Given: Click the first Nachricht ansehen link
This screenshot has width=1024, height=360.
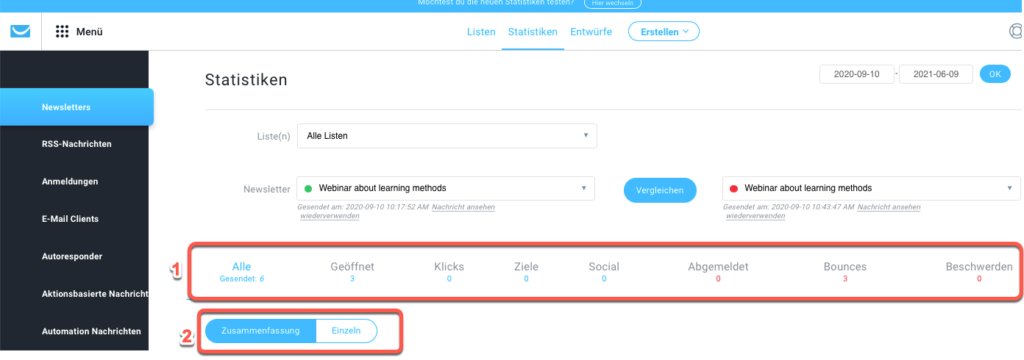Looking at the screenshot, I should (463, 207).
